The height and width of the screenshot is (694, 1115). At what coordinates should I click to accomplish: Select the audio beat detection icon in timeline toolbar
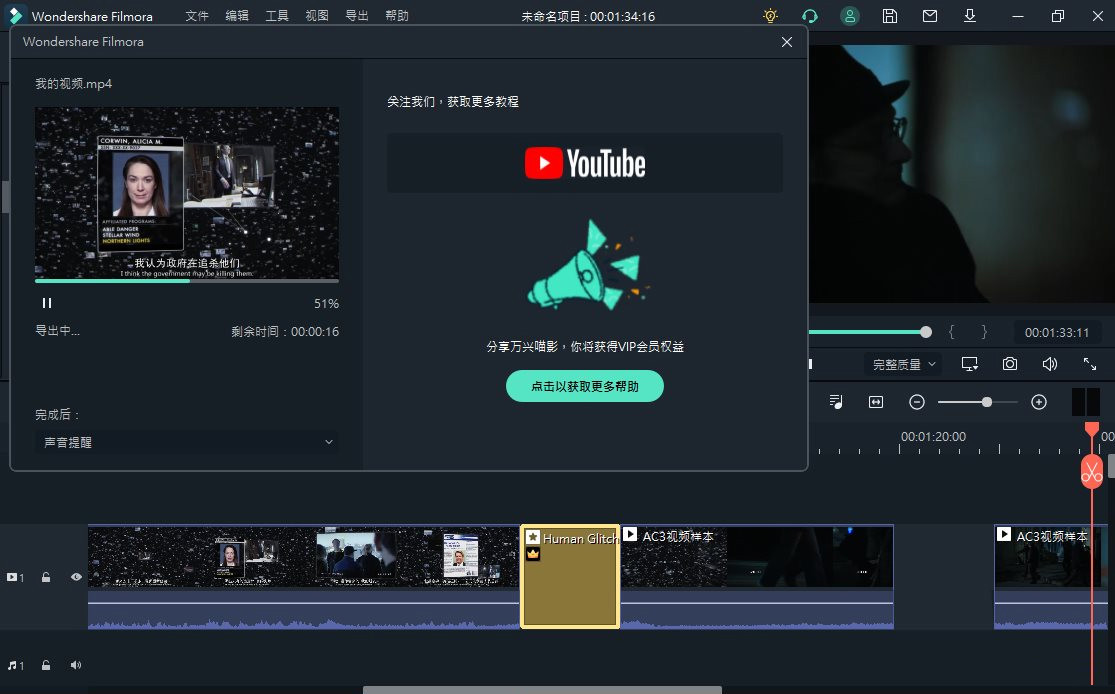(836, 401)
